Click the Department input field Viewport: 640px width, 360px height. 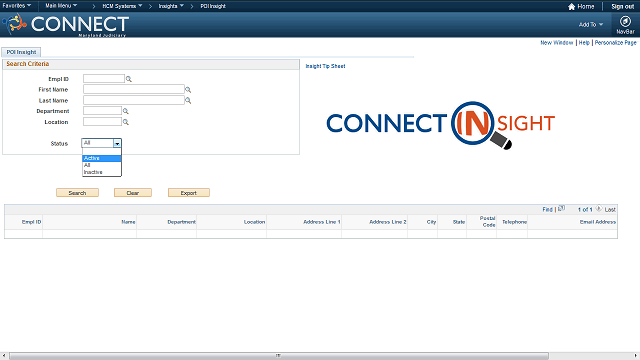tap(102, 111)
